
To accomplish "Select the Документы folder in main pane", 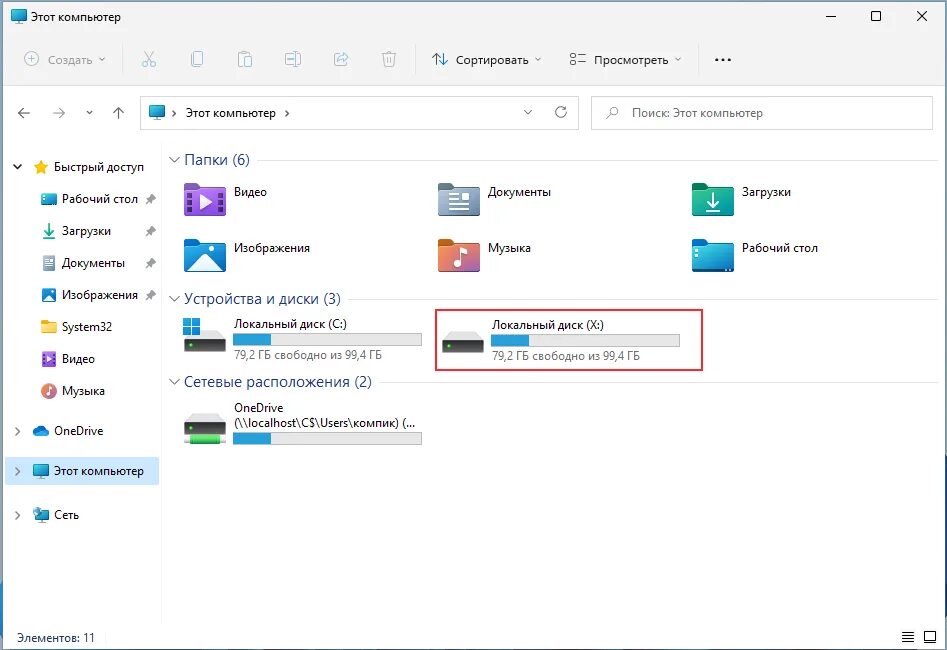I will coord(495,199).
